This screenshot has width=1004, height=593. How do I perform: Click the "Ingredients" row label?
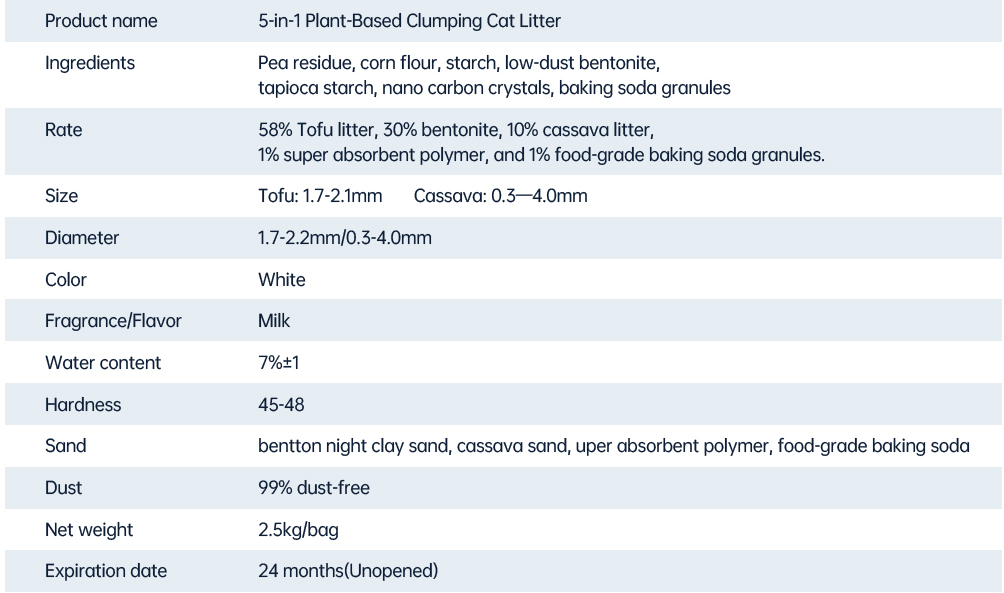coord(90,63)
